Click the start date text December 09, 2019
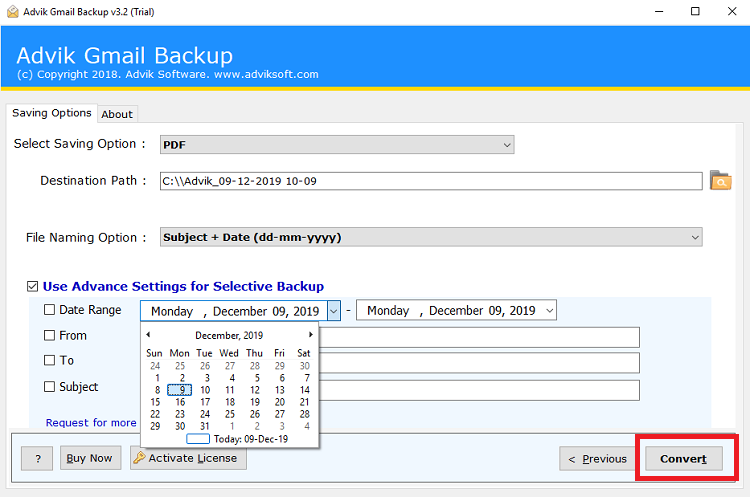Screen dimensions: 750x497 (x=266, y=311)
